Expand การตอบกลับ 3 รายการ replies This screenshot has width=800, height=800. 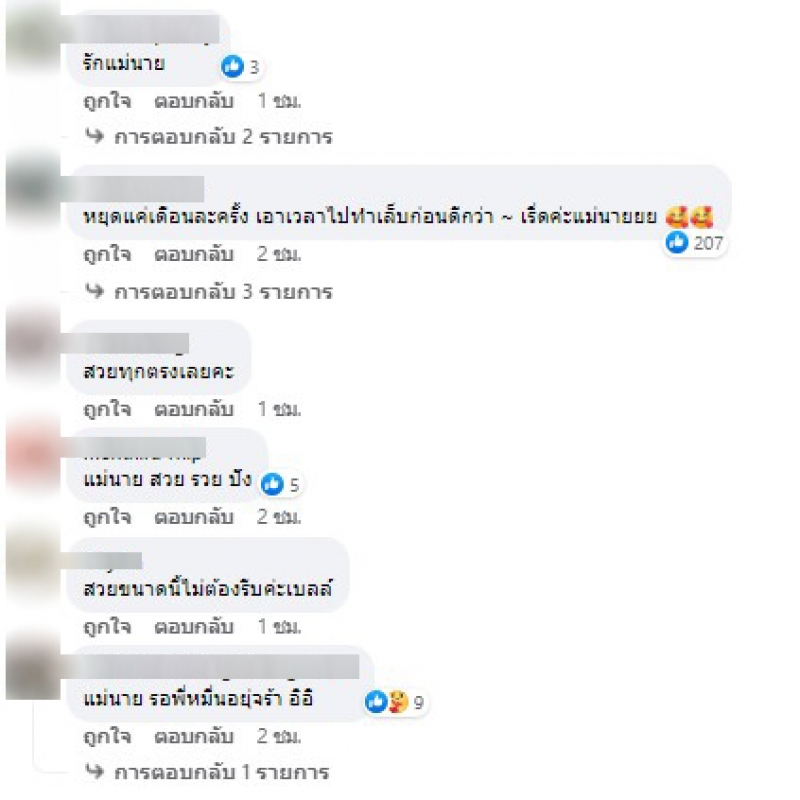[223, 292]
